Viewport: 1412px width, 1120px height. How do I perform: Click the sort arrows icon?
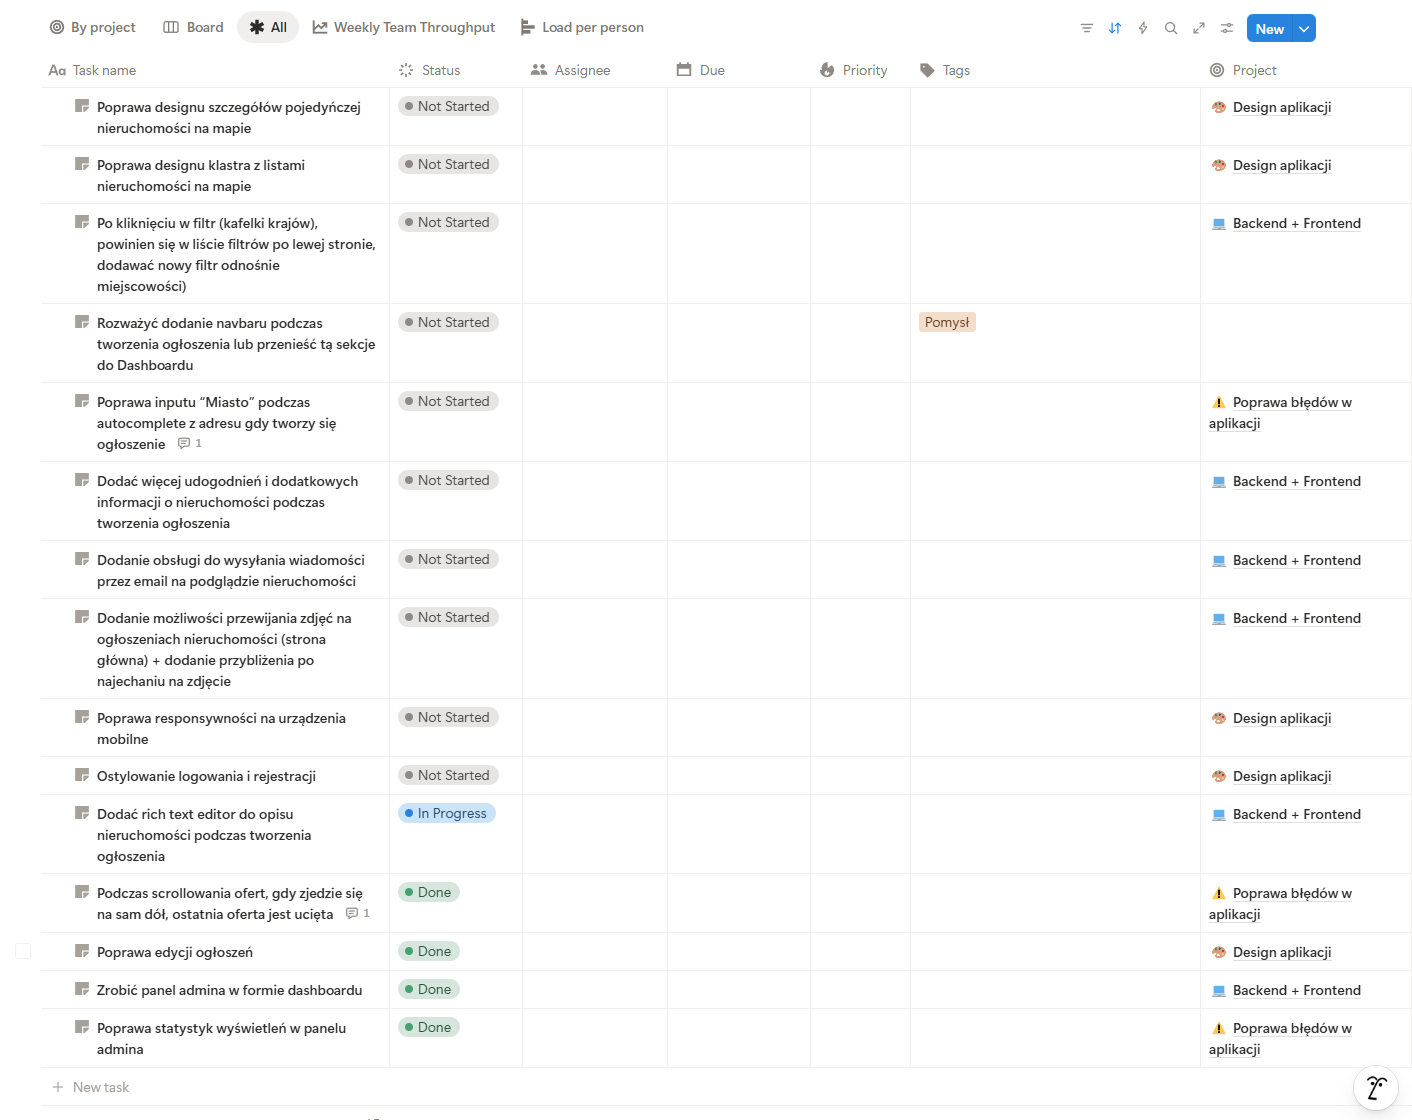coord(1115,28)
